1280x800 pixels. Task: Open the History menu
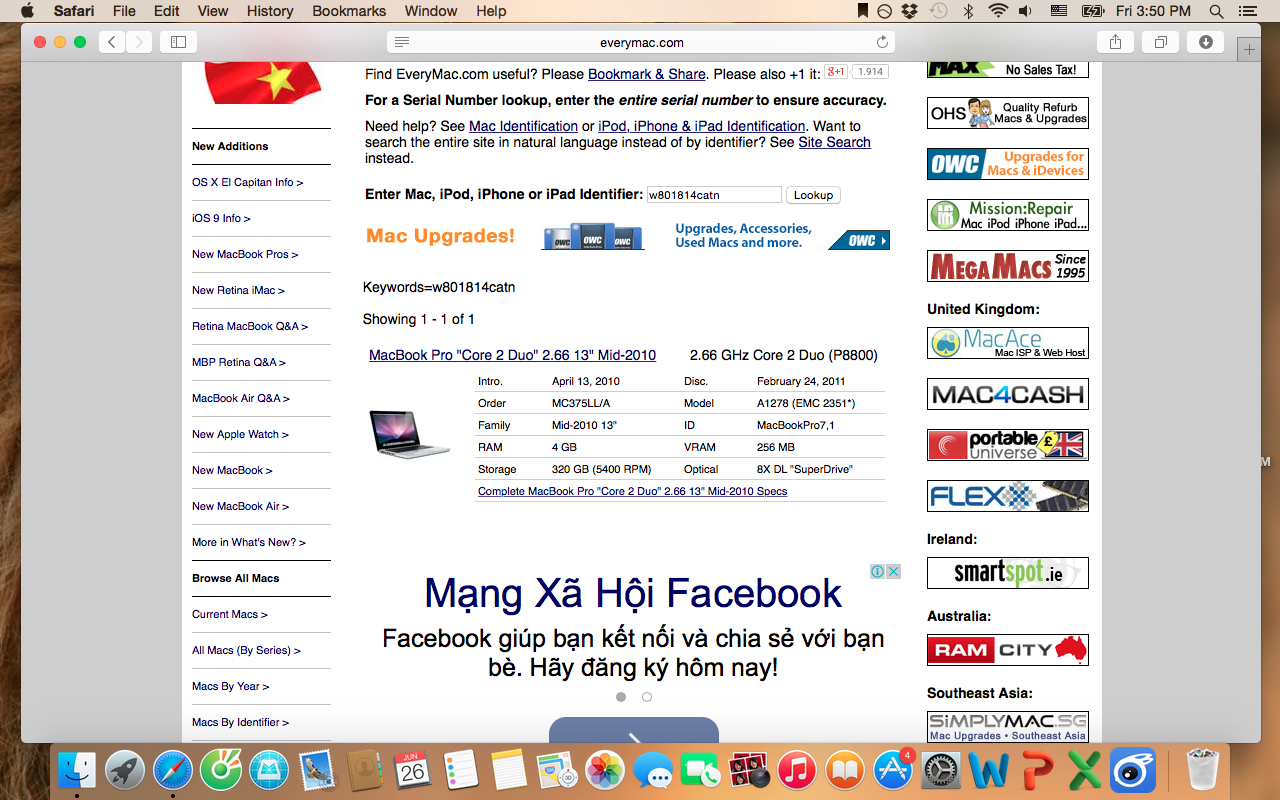[270, 11]
